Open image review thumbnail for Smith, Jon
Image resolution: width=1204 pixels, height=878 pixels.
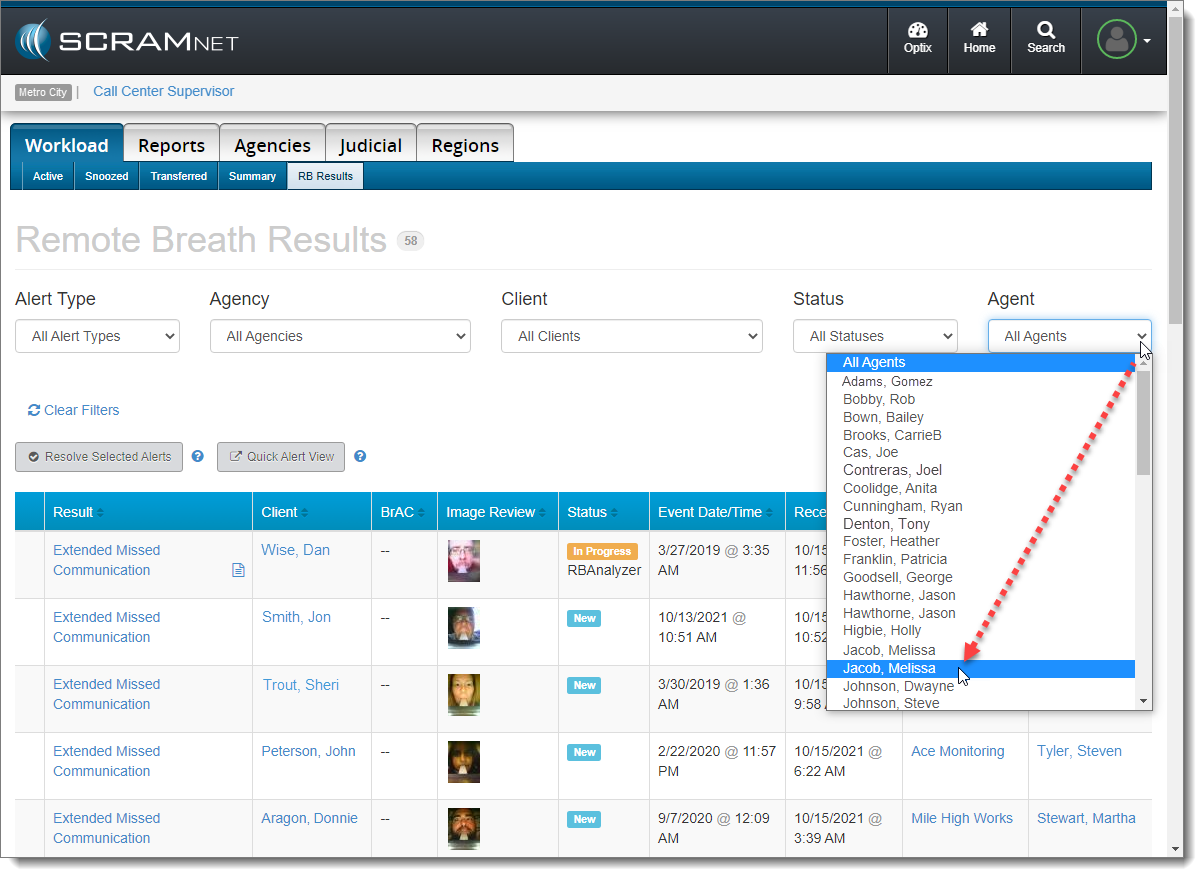(463, 627)
